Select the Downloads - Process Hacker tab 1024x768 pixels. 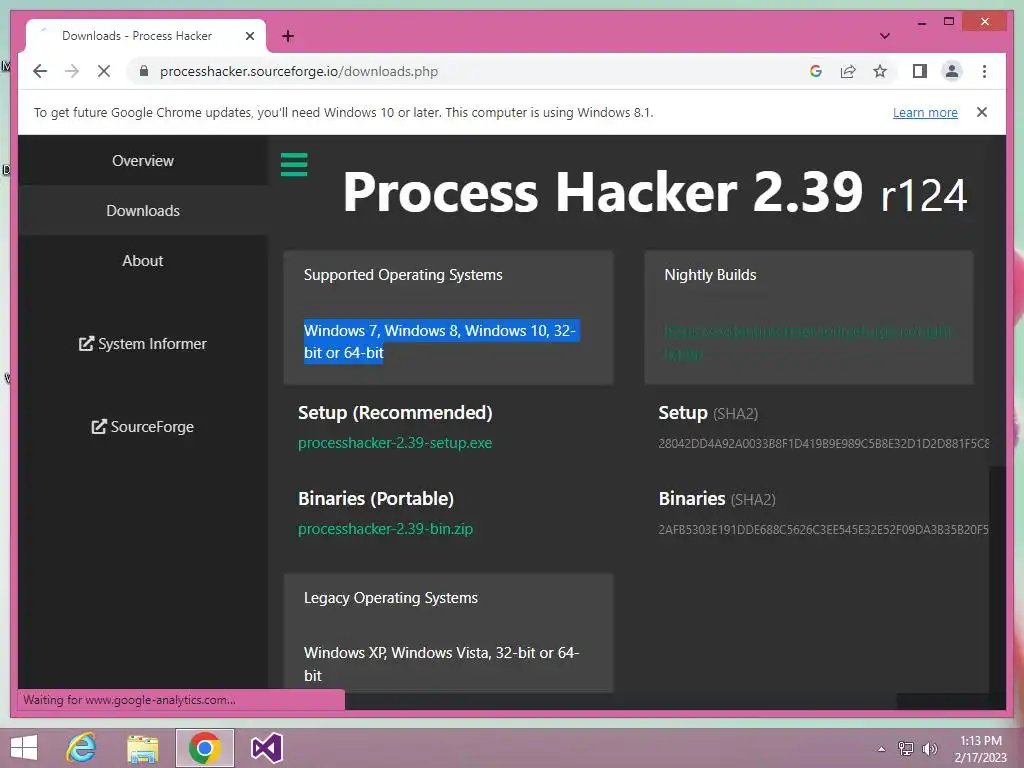click(x=146, y=36)
